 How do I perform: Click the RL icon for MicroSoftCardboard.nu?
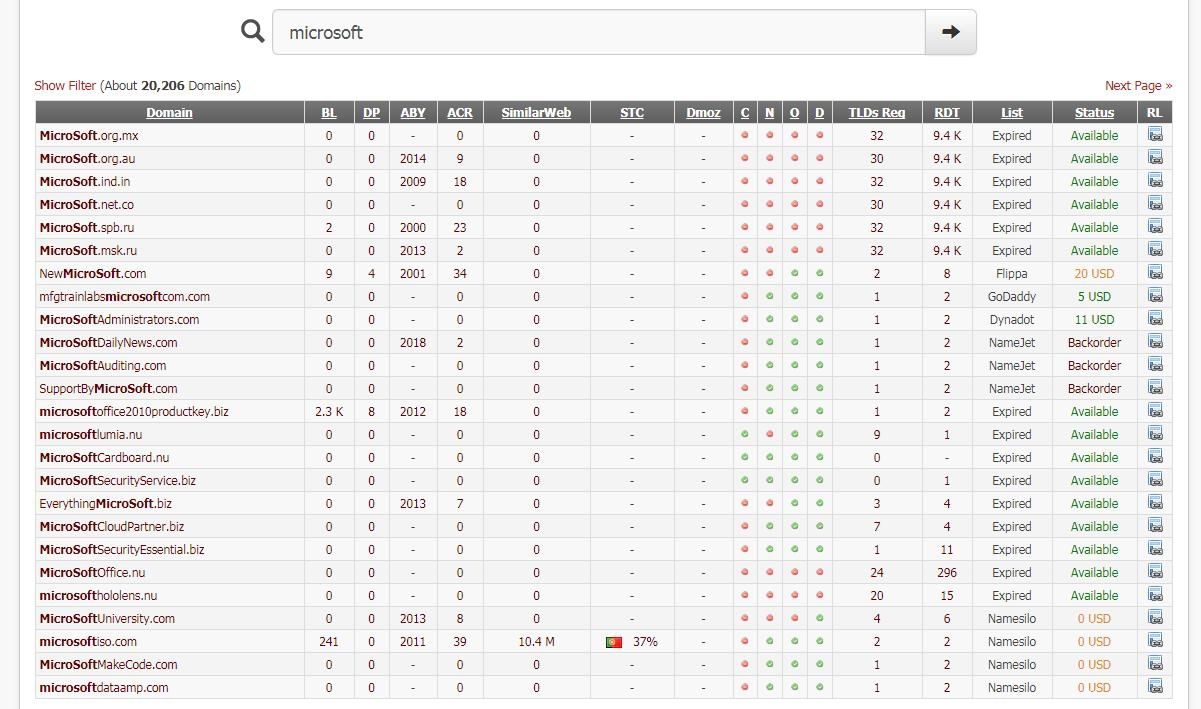(1155, 457)
